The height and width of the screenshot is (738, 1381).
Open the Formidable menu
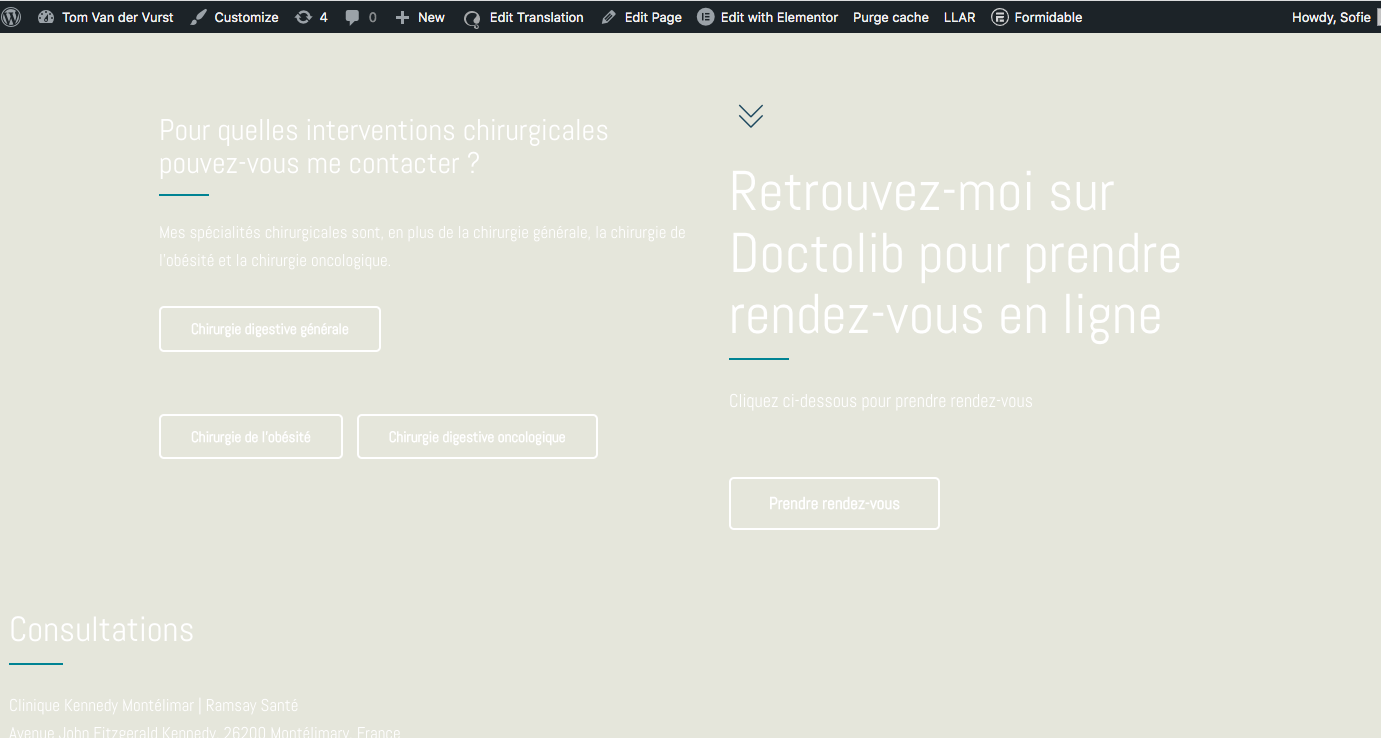click(x=1037, y=17)
